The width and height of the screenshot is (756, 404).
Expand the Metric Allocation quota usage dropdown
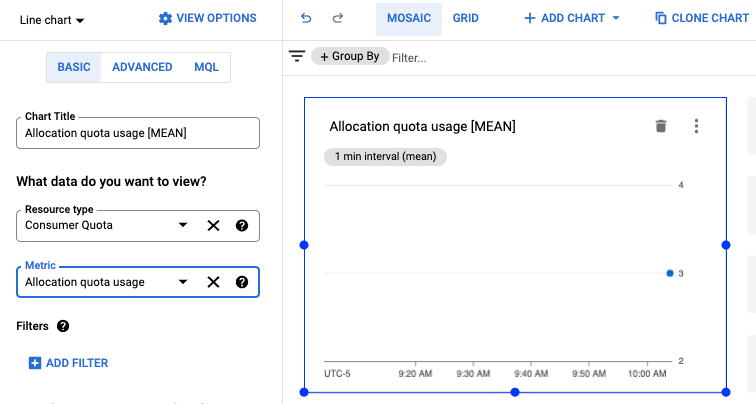[x=182, y=282]
